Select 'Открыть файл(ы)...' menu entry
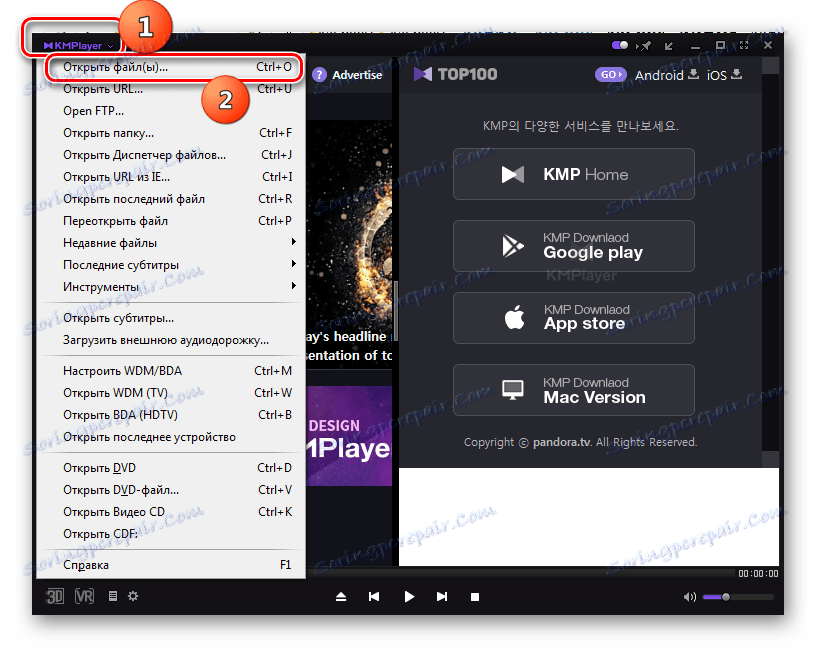 coord(171,67)
